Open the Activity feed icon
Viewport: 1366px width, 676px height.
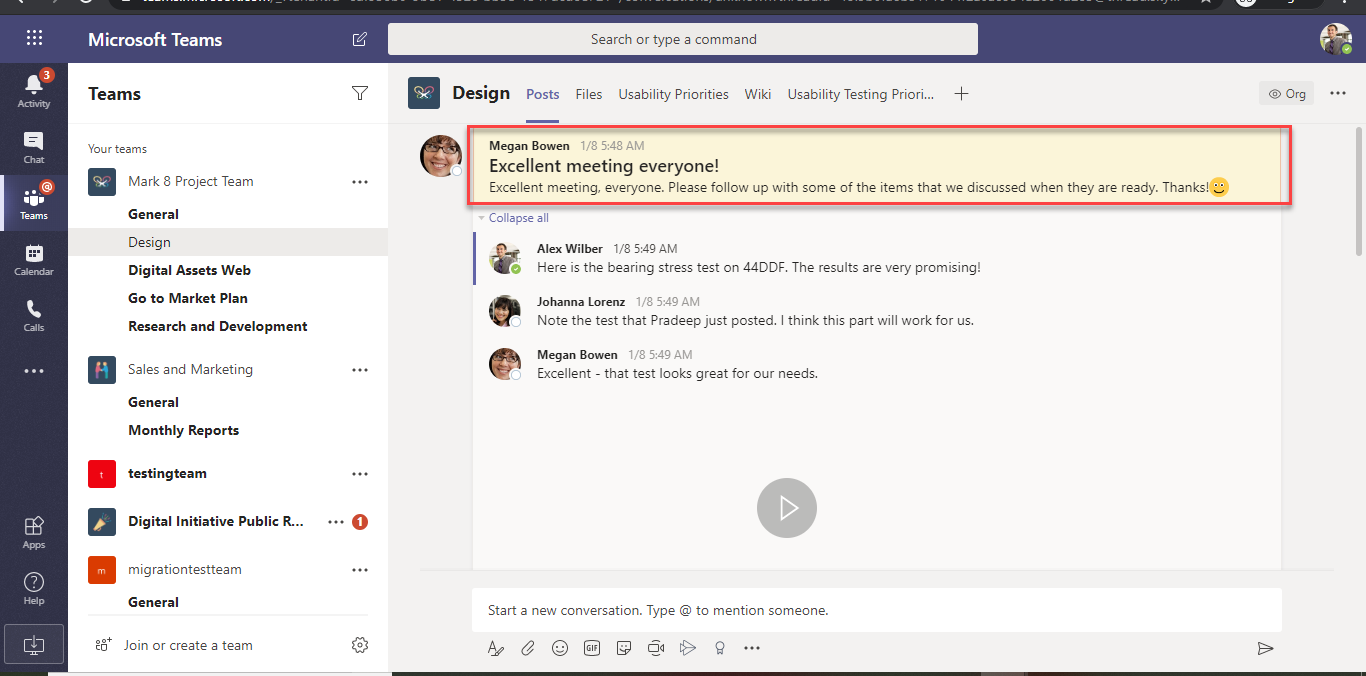point(34,90)
